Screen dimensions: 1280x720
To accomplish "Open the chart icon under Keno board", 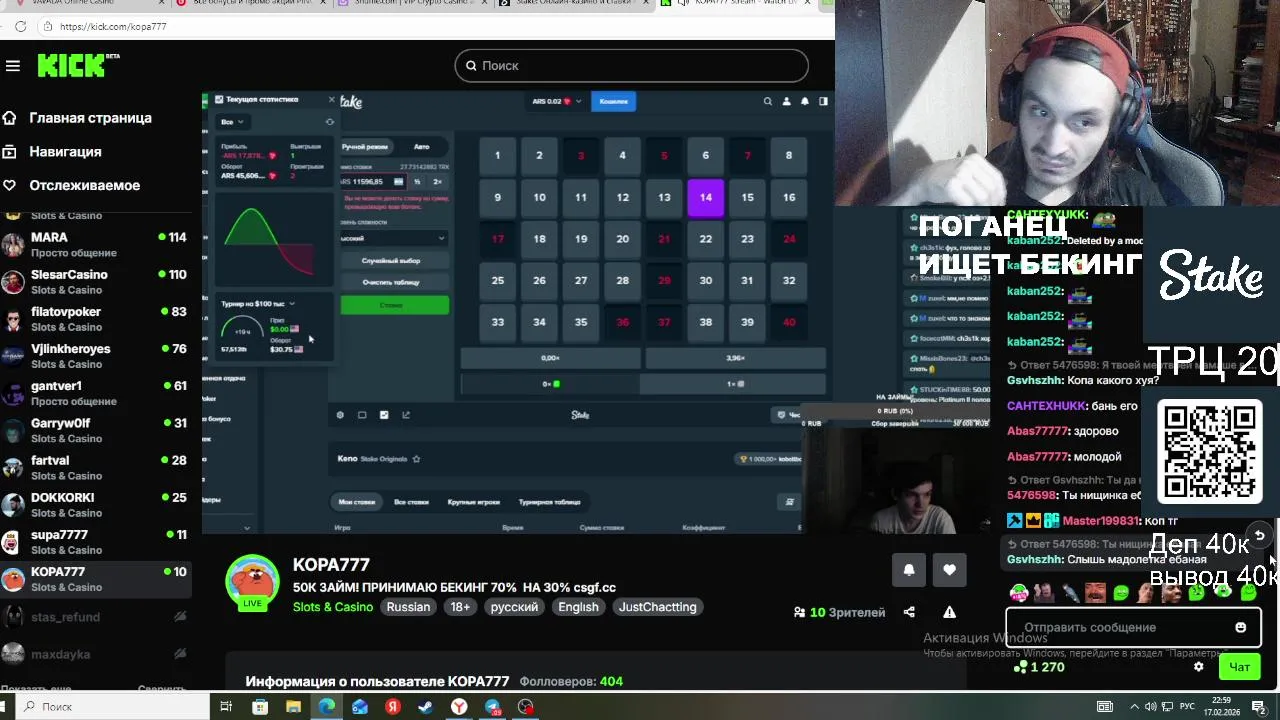I will click(406, 415).
